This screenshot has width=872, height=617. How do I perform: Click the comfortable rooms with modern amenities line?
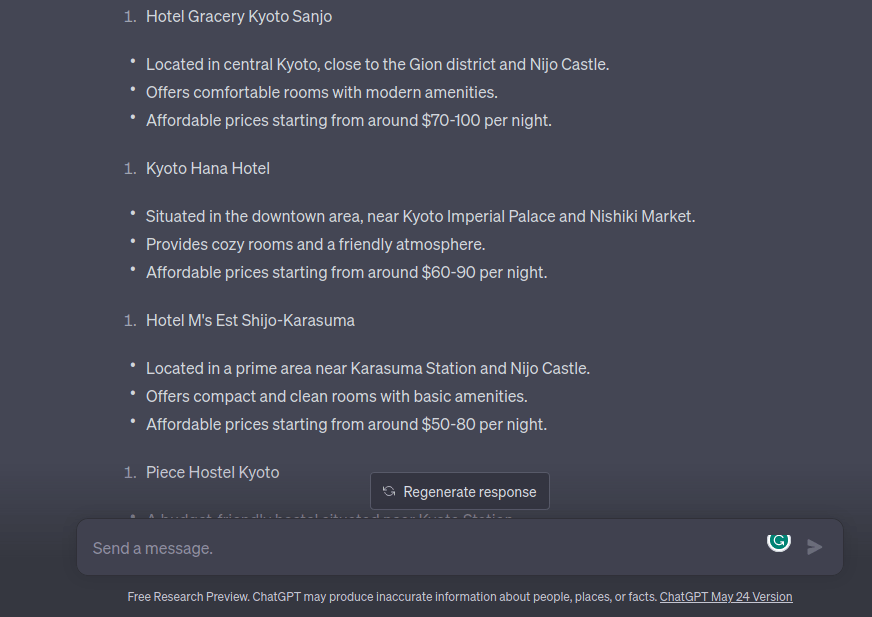[x=322, y=92]
